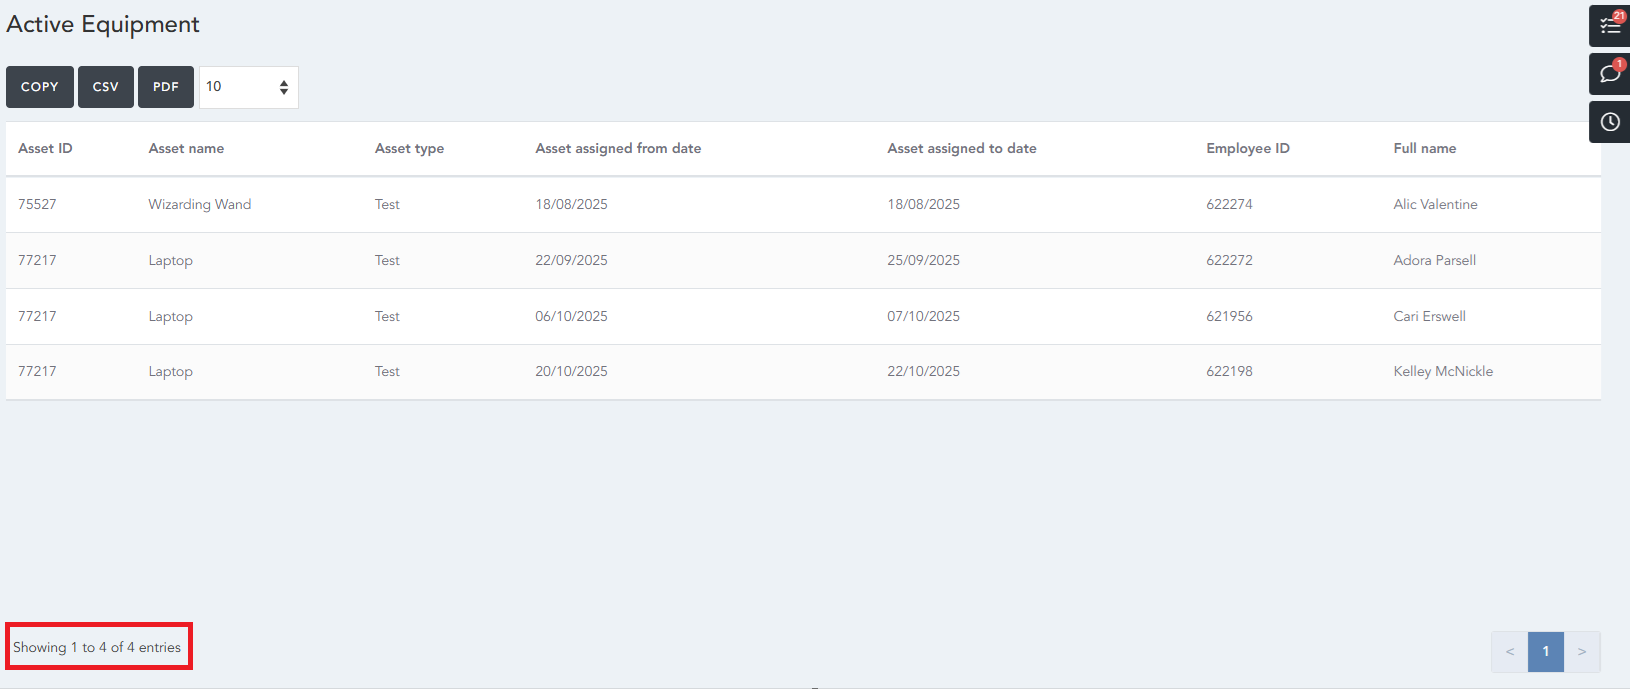Export table as CSV
The width and height of the screenshot is (1630, 689).
click(x=106, y=87)
